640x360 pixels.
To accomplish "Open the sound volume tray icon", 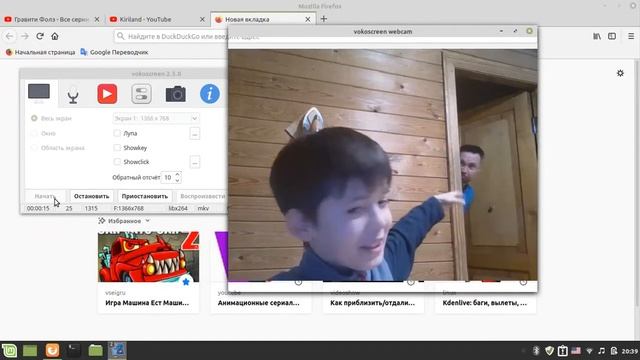I will tap(602, 351).
